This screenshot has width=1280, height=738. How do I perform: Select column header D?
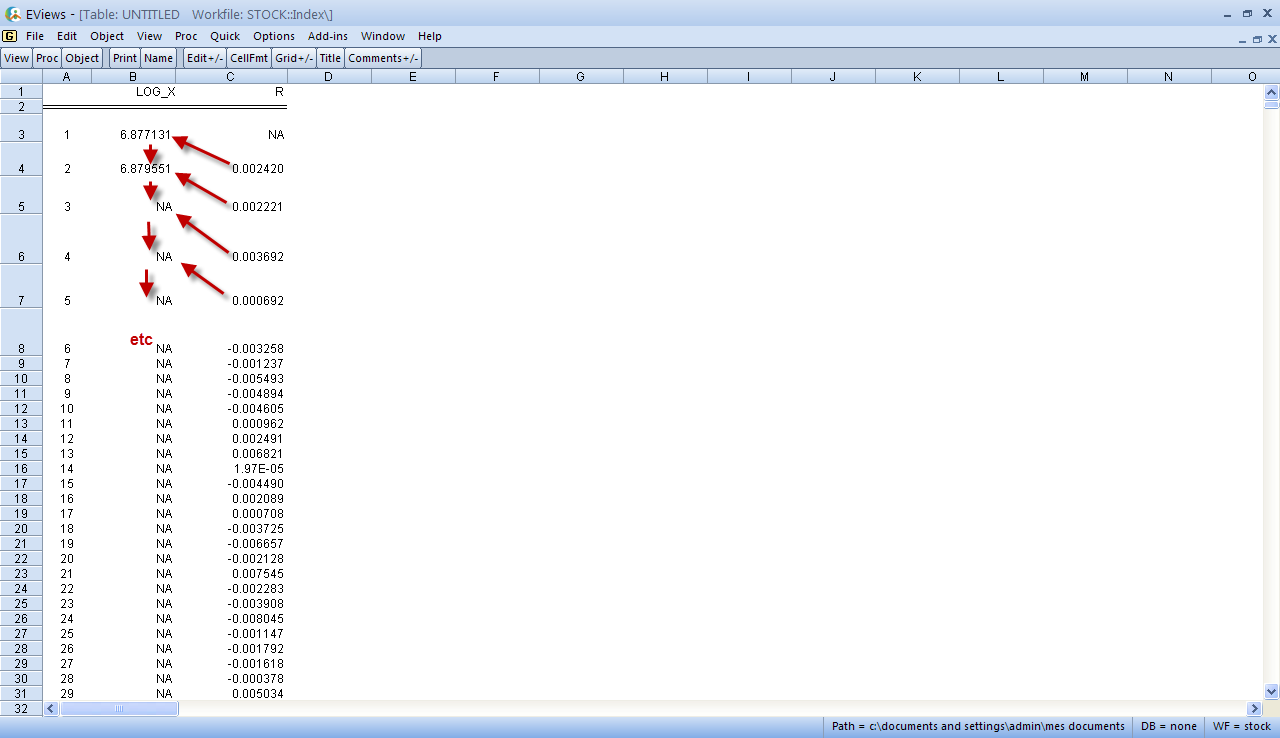(329, 77)
